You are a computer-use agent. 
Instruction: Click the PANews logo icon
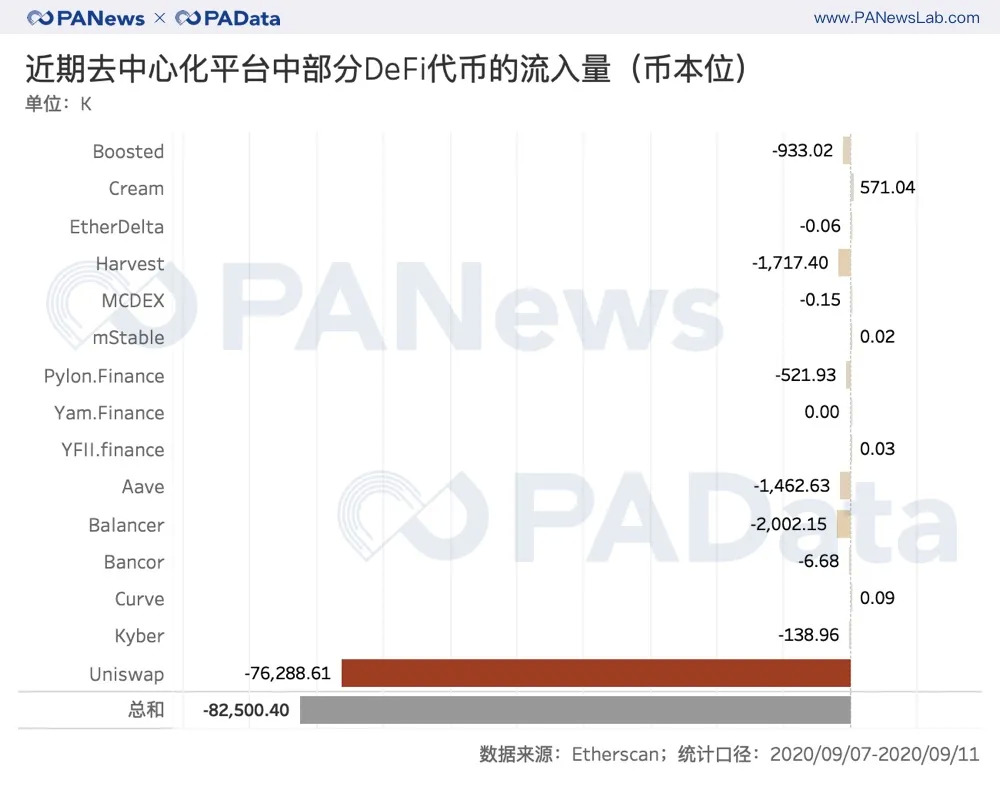tap(40, 18)
